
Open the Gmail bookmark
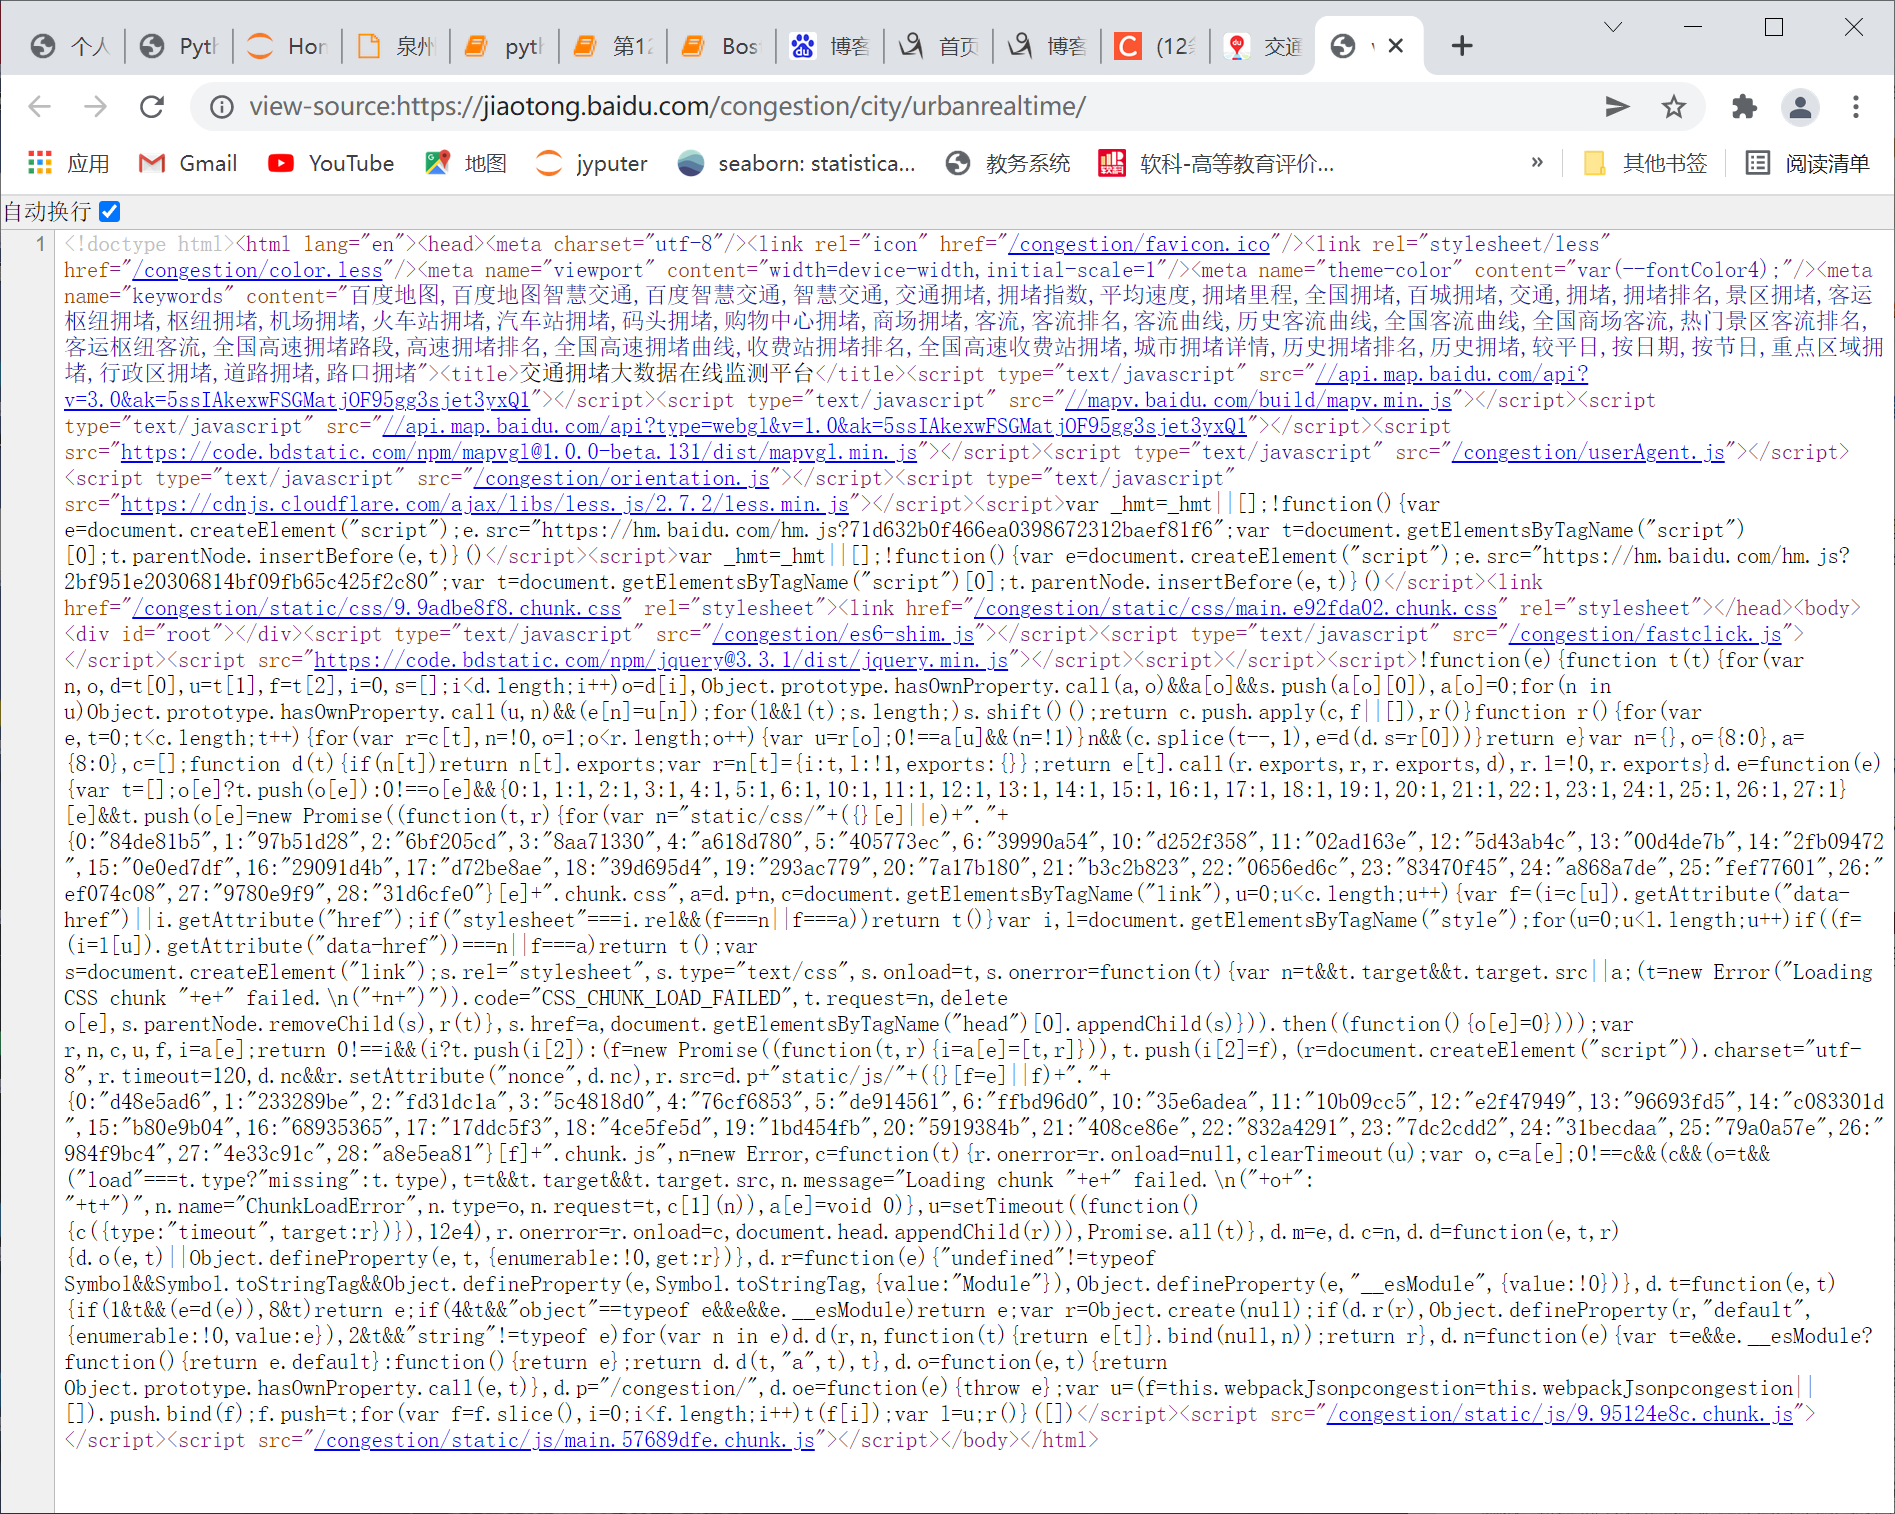tap(188, 163)
